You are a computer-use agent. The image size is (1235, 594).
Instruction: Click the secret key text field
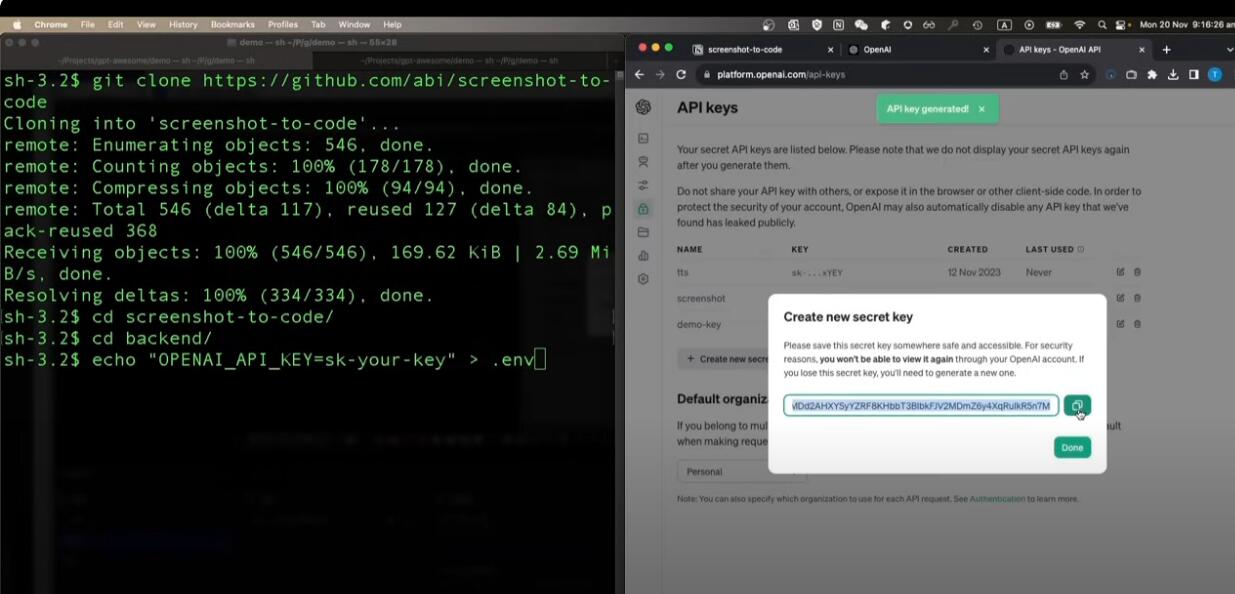coord(920,405)
